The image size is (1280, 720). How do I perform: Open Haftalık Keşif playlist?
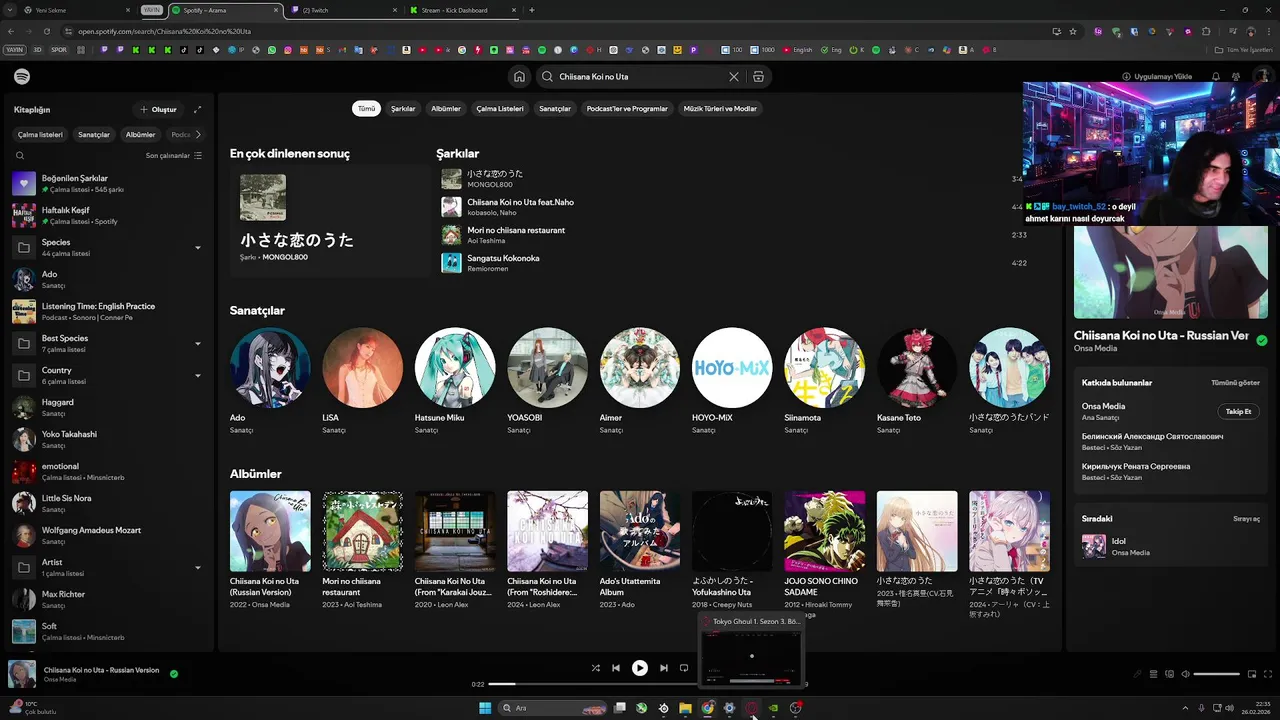[x=108, y=216]
